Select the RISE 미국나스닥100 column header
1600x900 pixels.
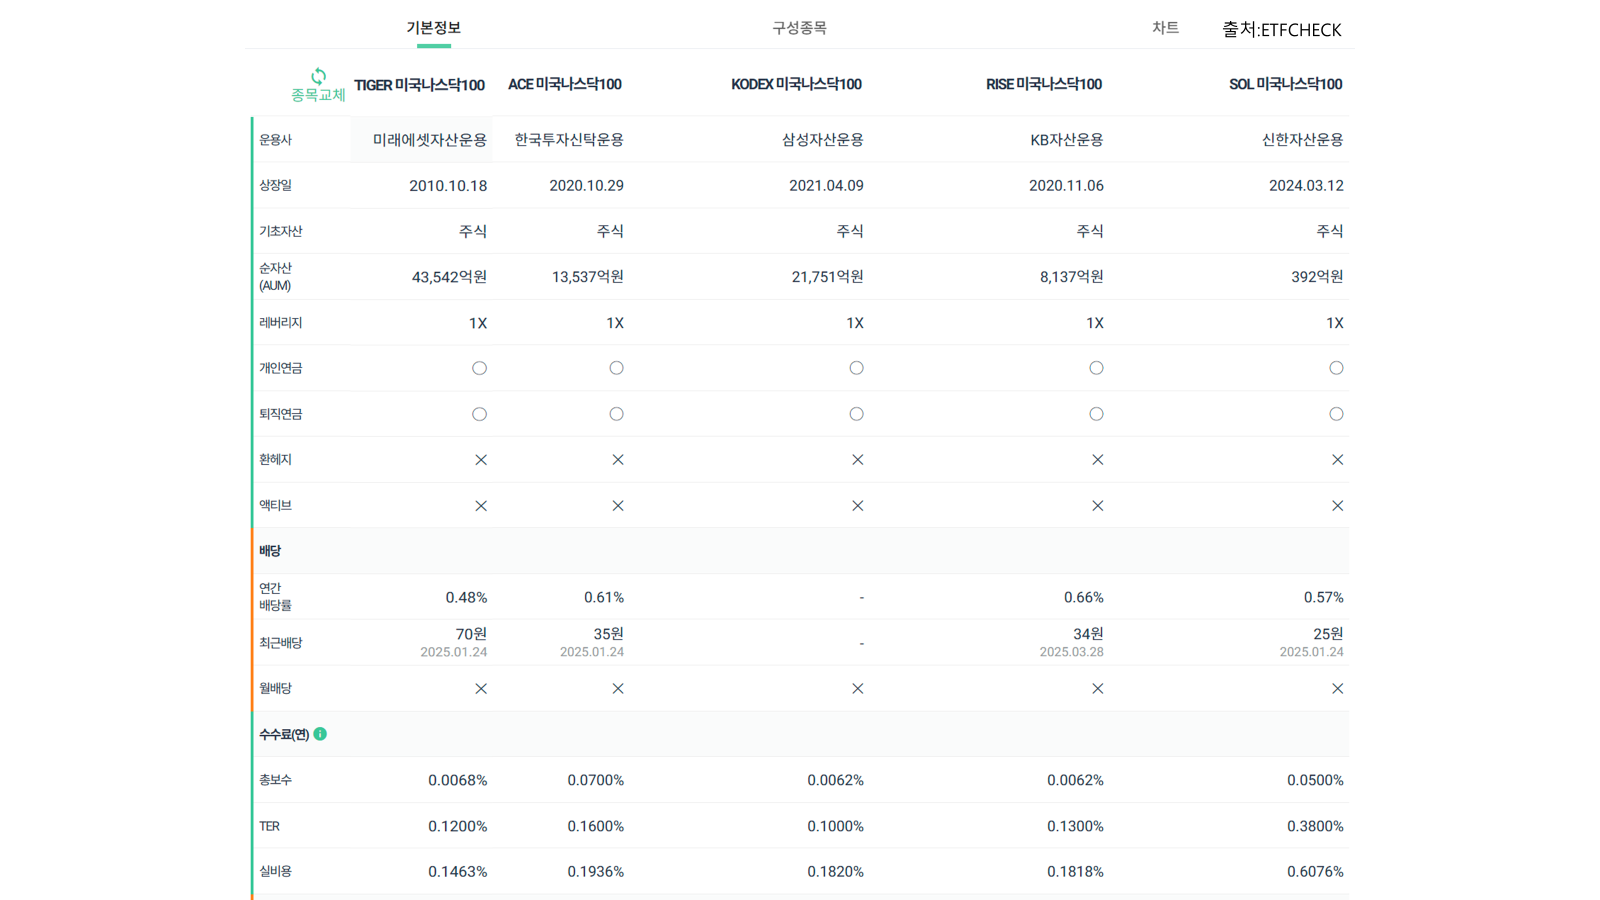pyautogui.click(x=1044, y=85)
